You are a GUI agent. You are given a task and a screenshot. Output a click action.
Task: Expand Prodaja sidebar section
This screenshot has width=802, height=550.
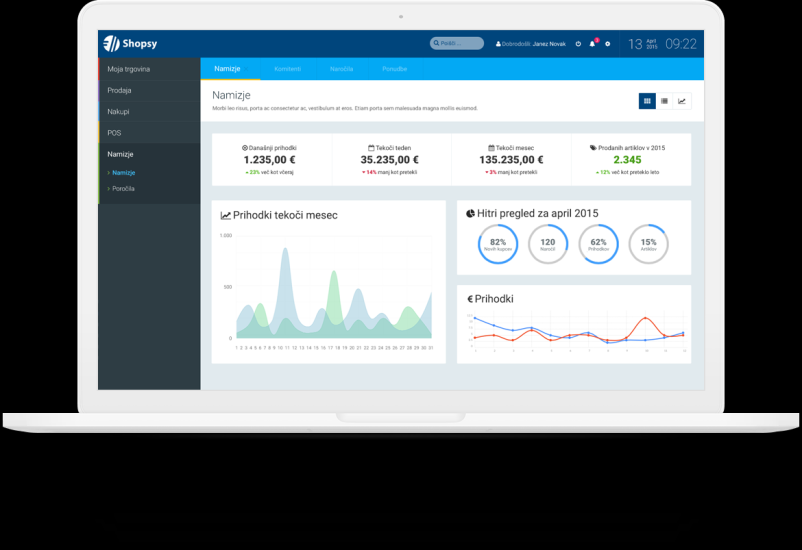click(120, 90)
